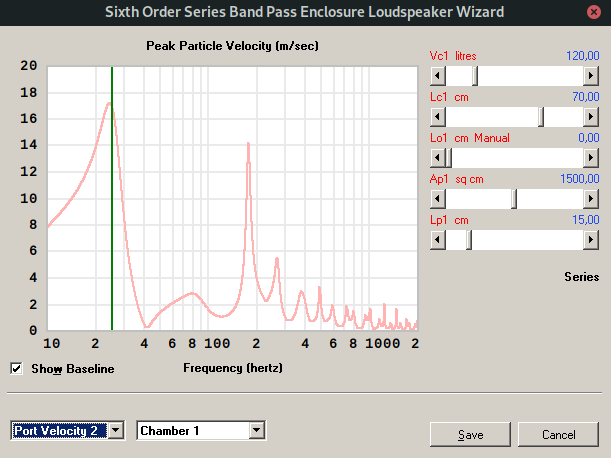Open the Chamber 1 dropdown arrow
The width and height of the screenshot is (611, 458).
tap(256, 430)
